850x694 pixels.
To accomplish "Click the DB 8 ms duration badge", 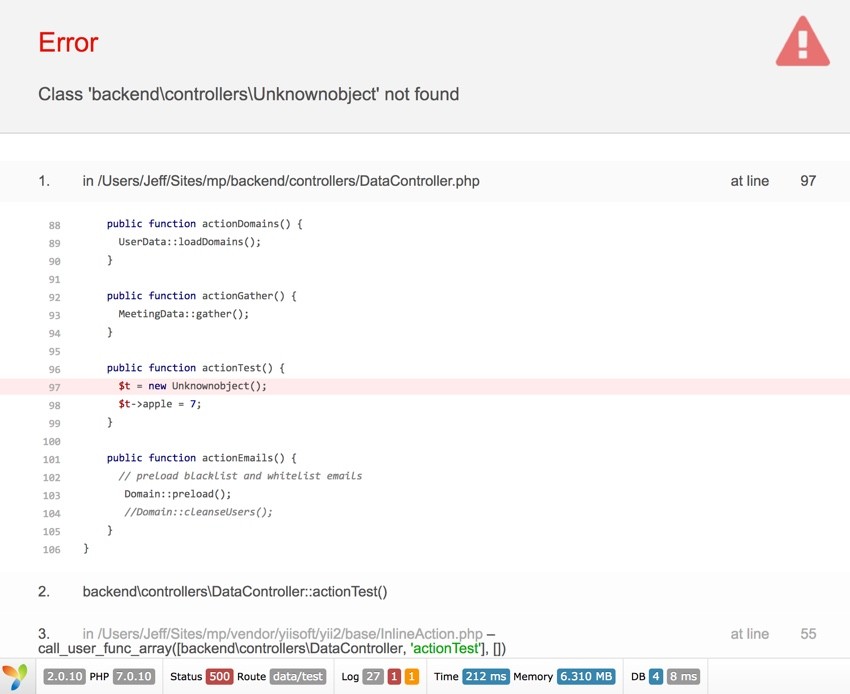I will tap(683, 676).
